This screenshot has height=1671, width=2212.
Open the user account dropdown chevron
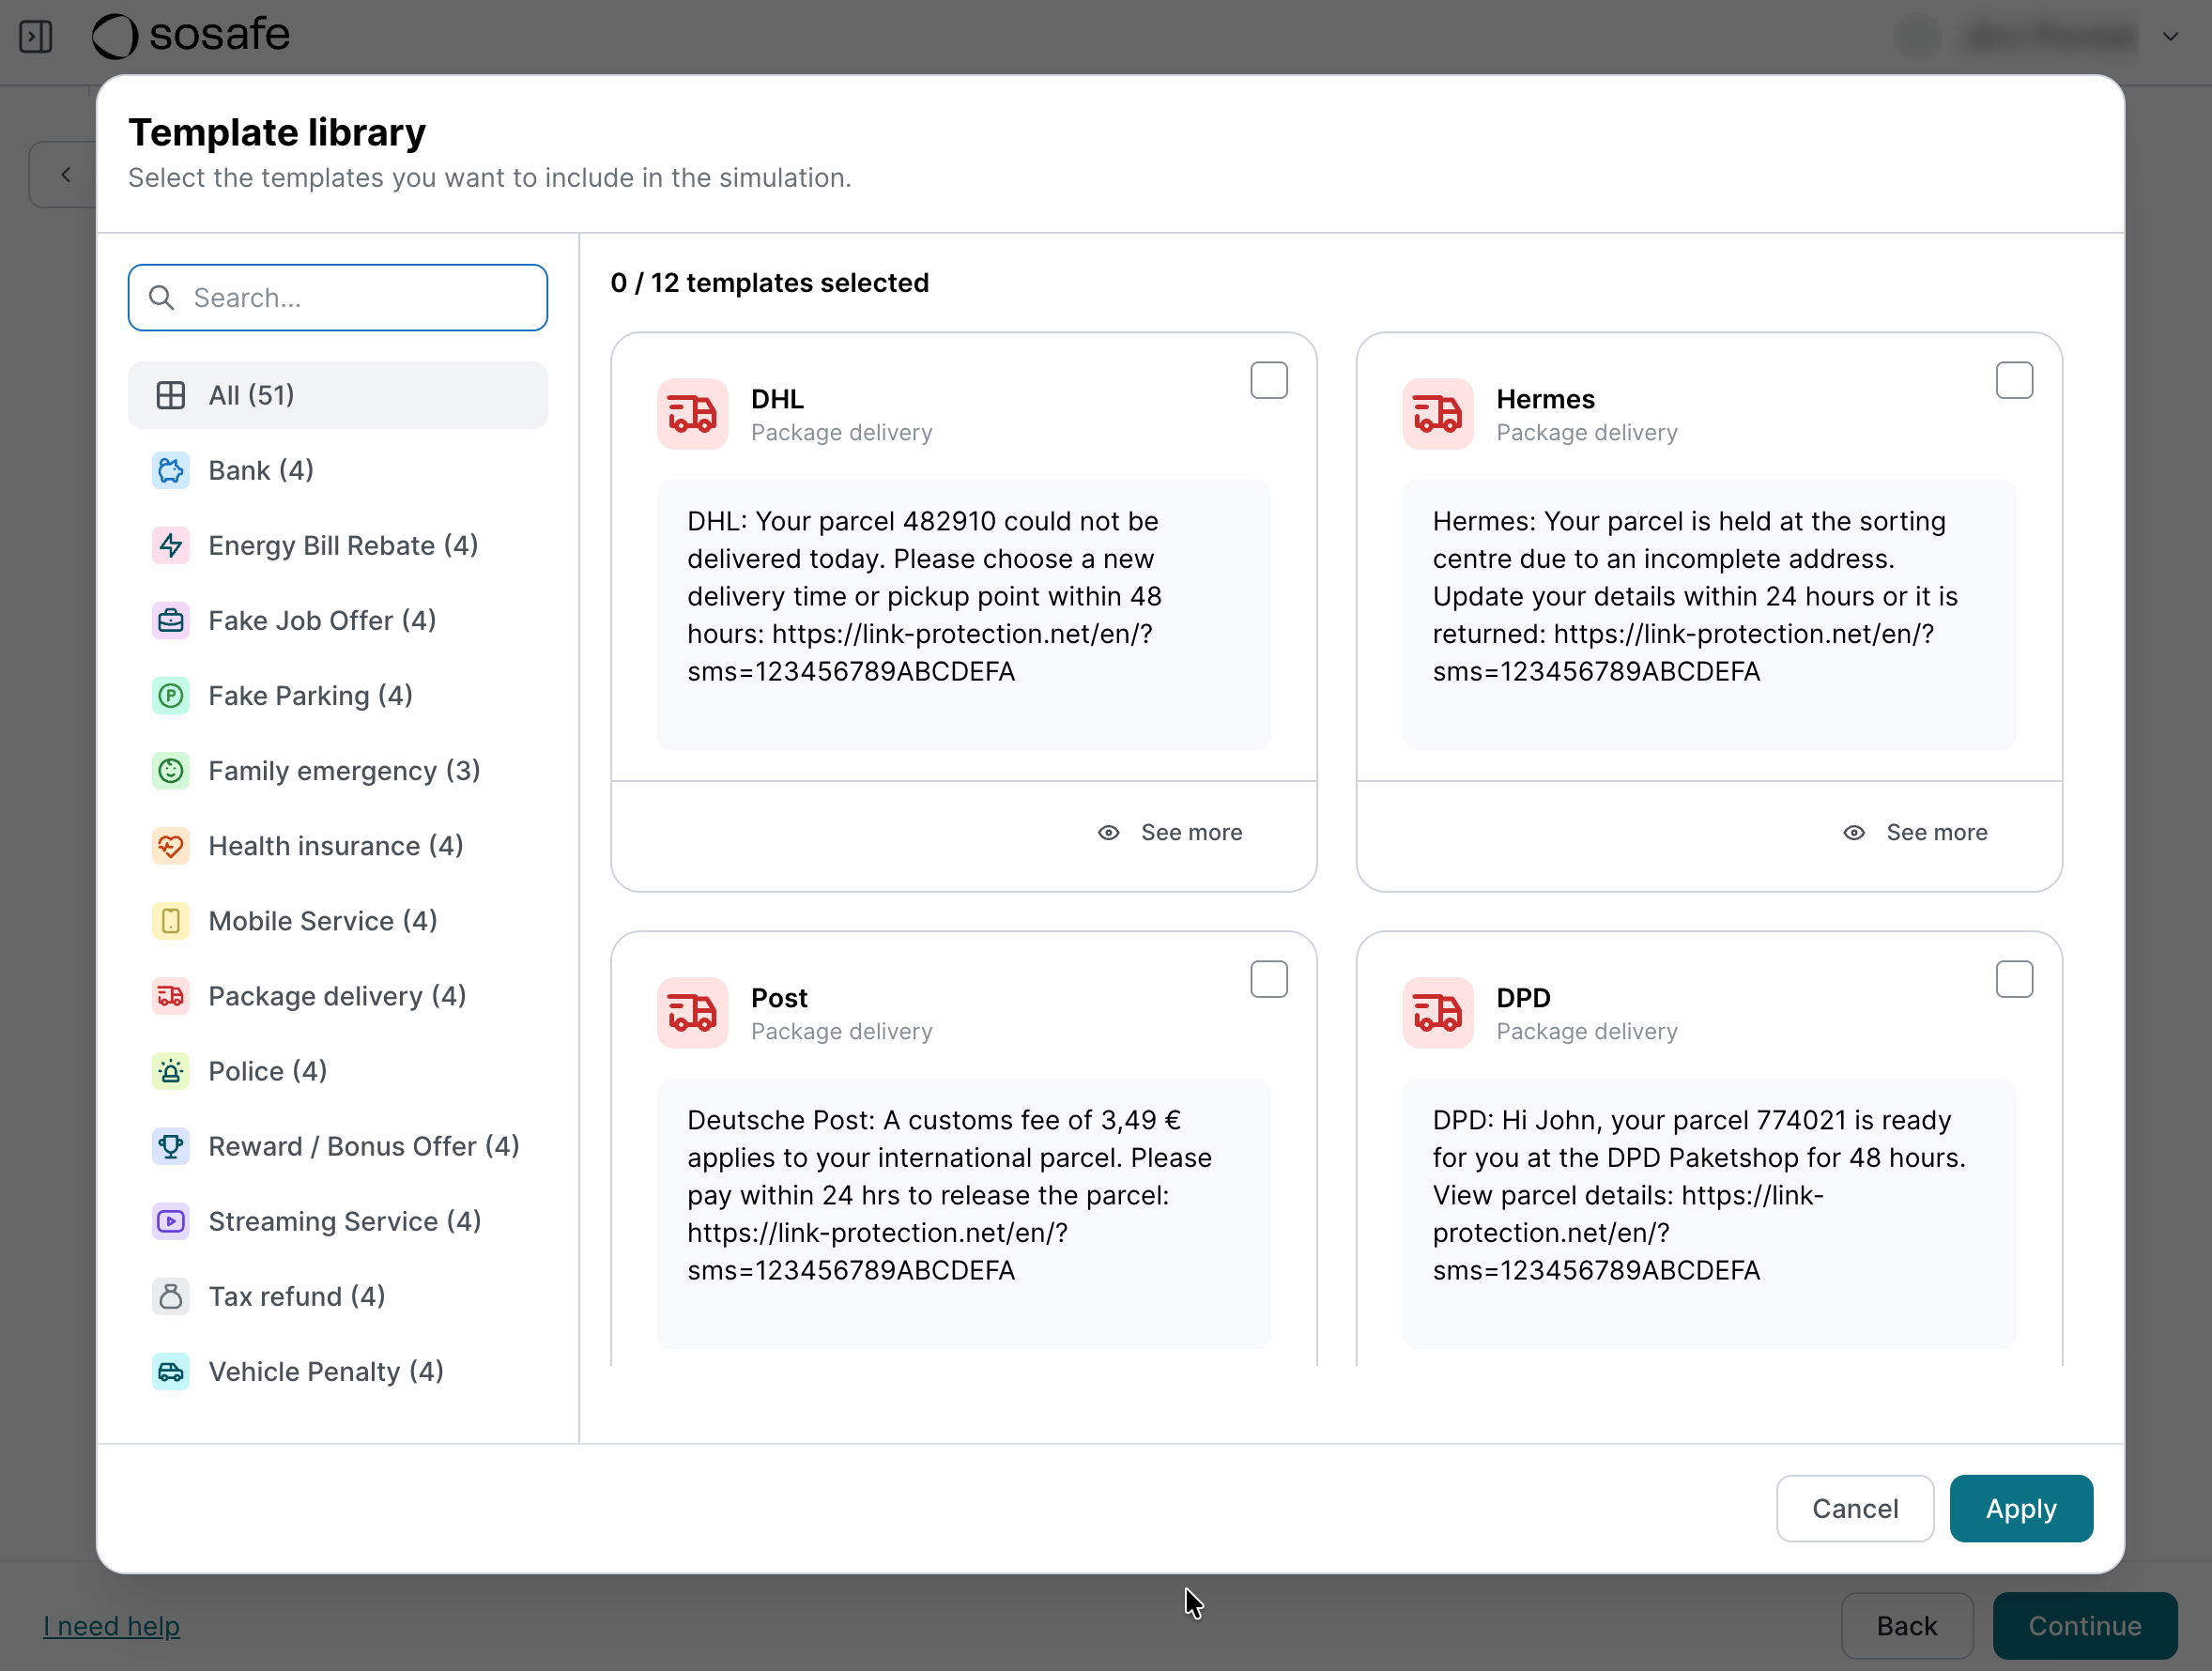pos(2170,37)
